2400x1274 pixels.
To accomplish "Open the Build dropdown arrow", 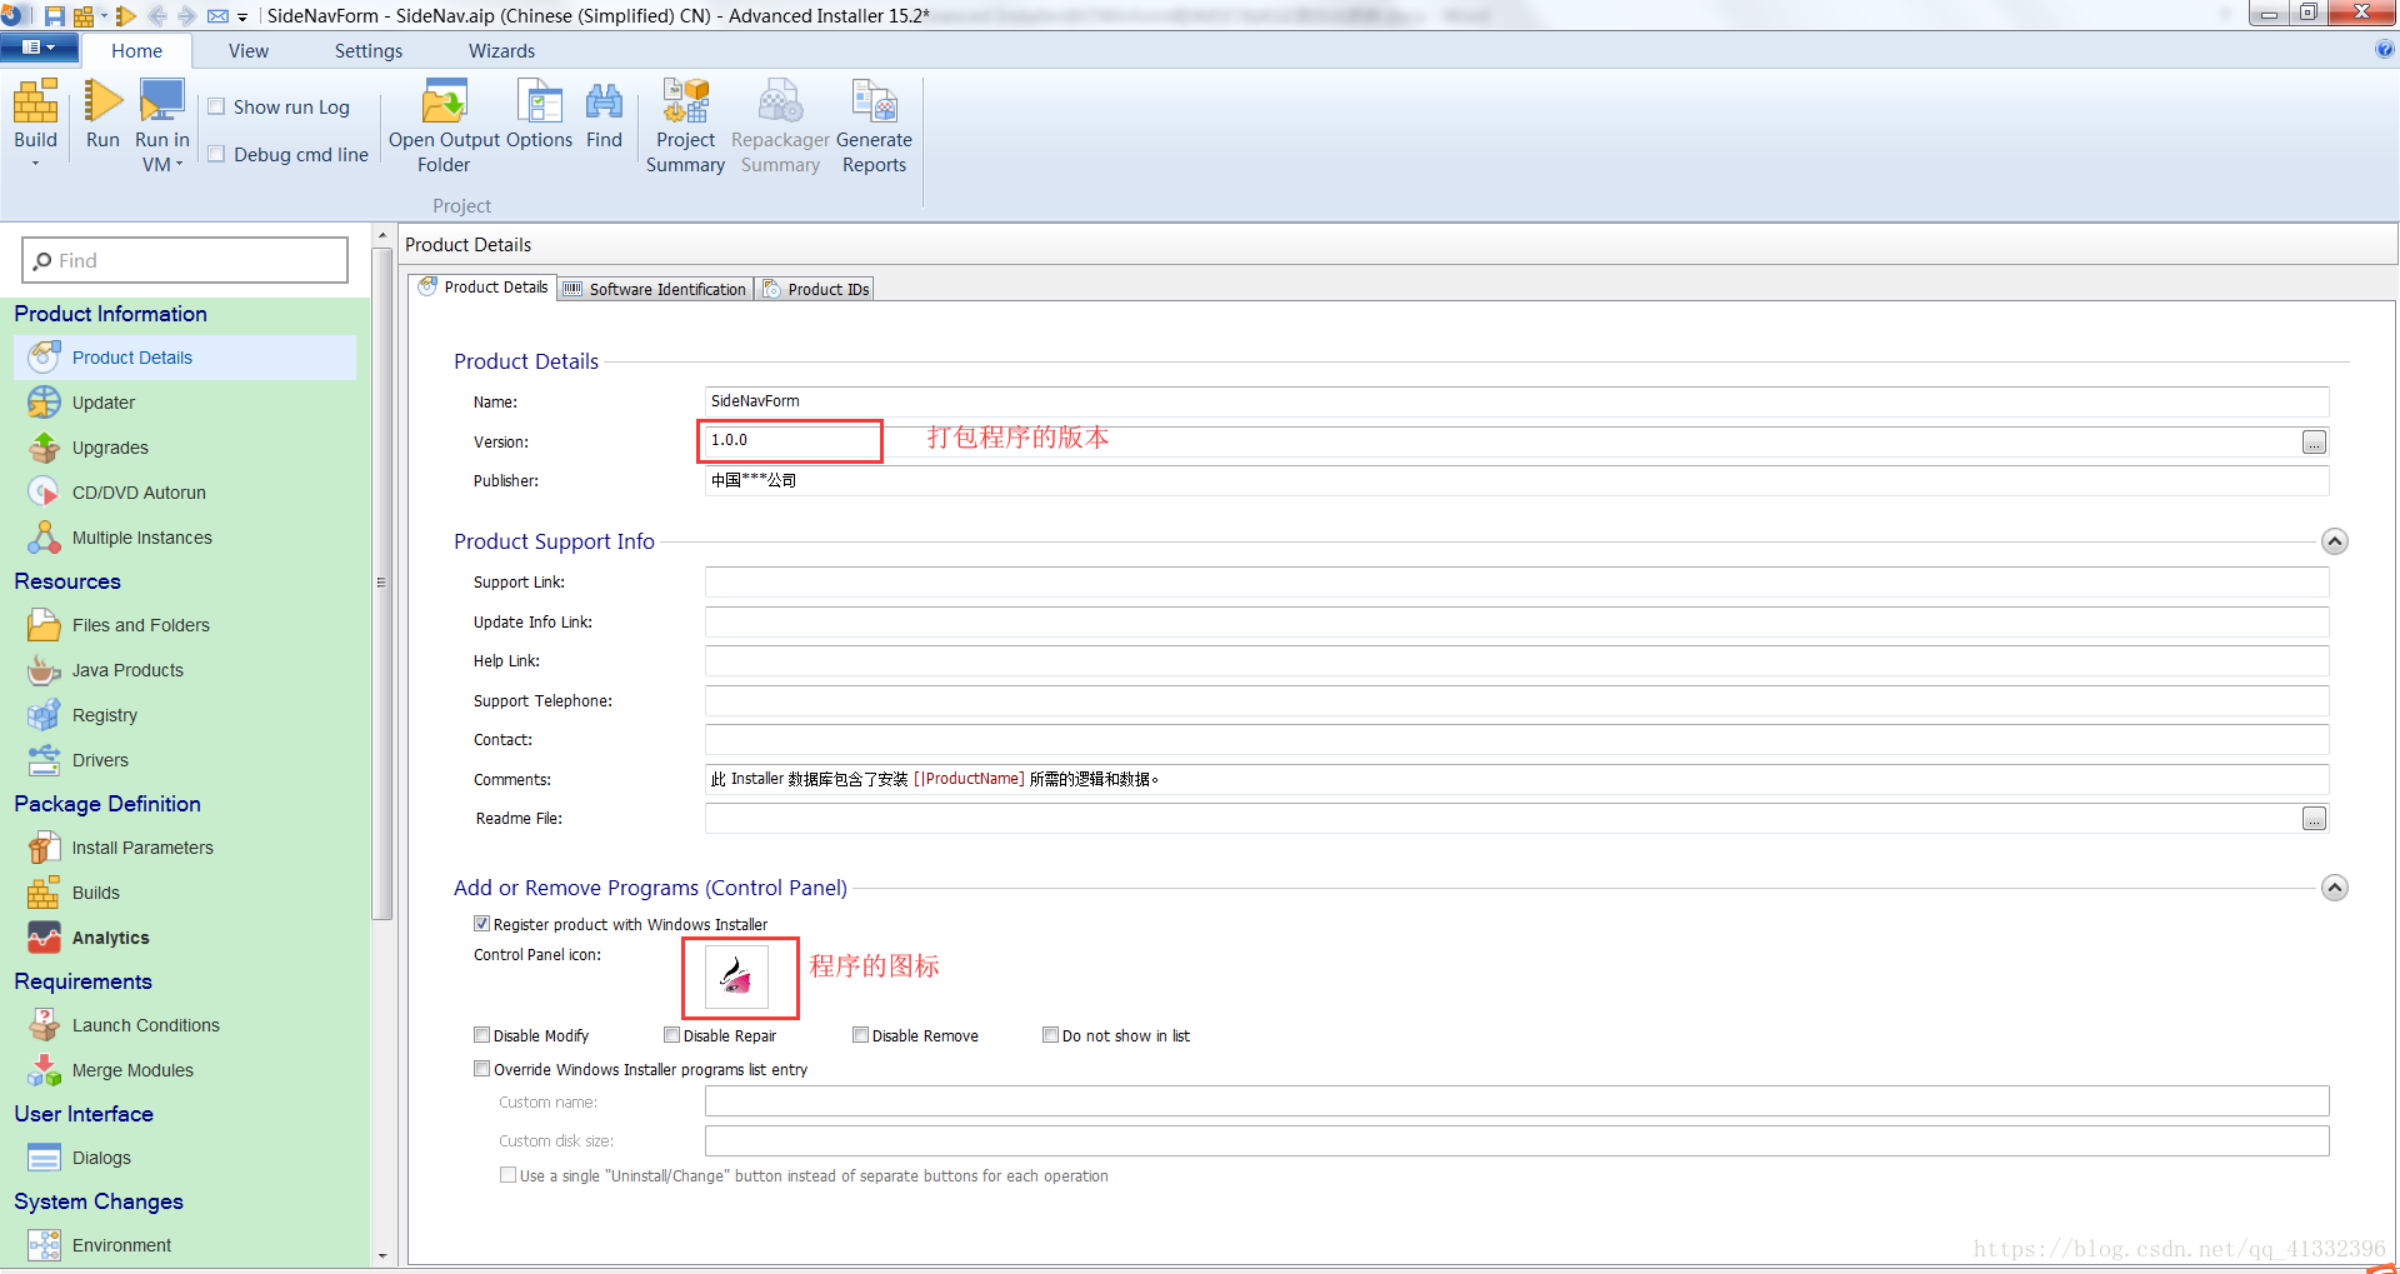I will (x=35, y=164).
